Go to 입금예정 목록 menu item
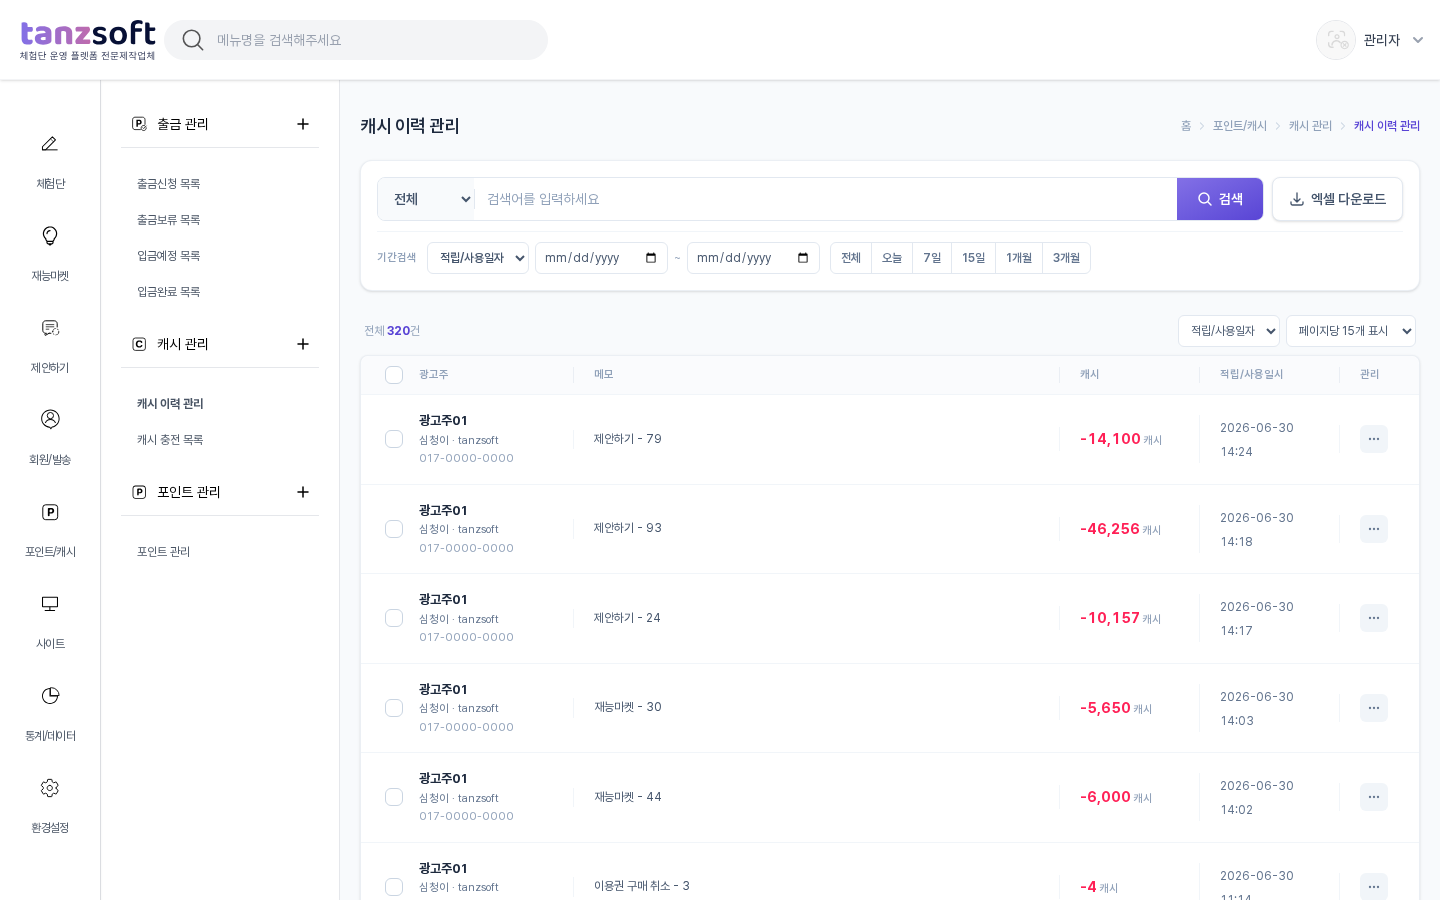This screenshot has height=900, width=1440. coord(169,256)
